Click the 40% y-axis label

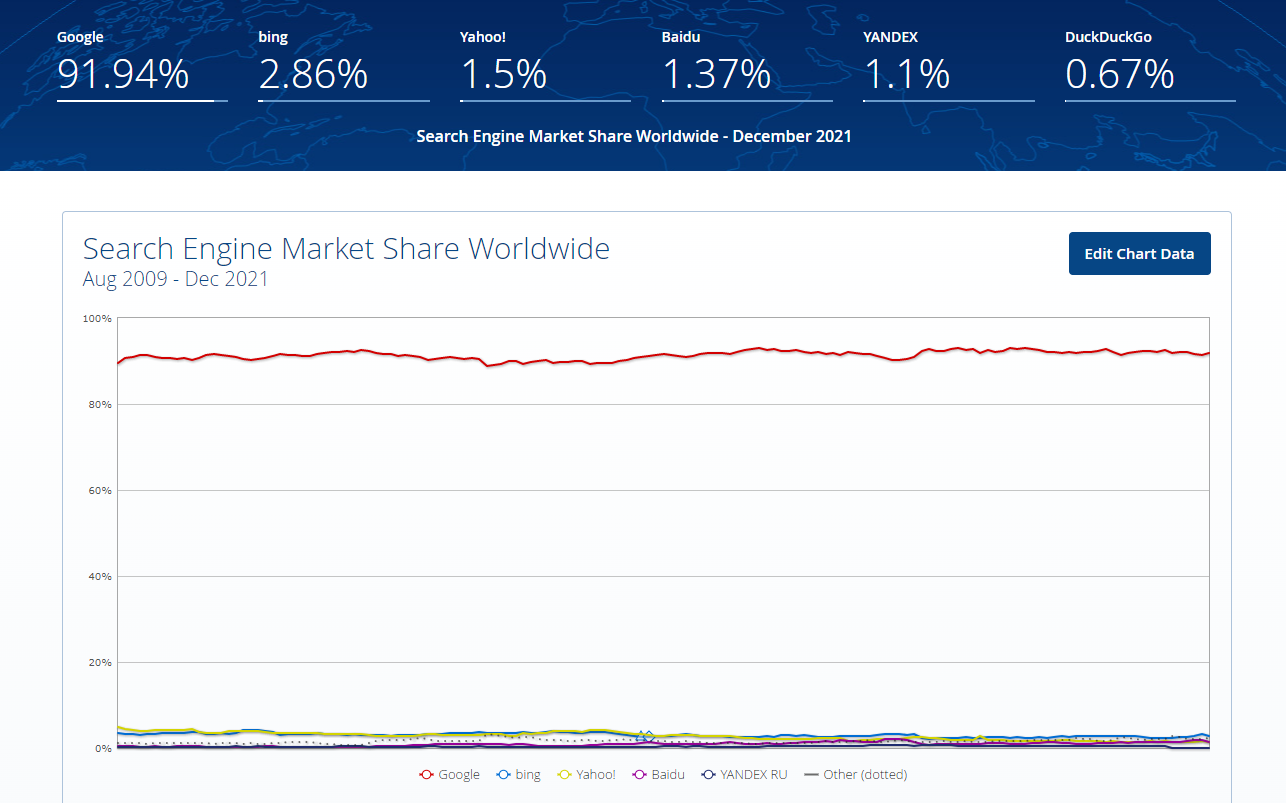click(100, 576)
